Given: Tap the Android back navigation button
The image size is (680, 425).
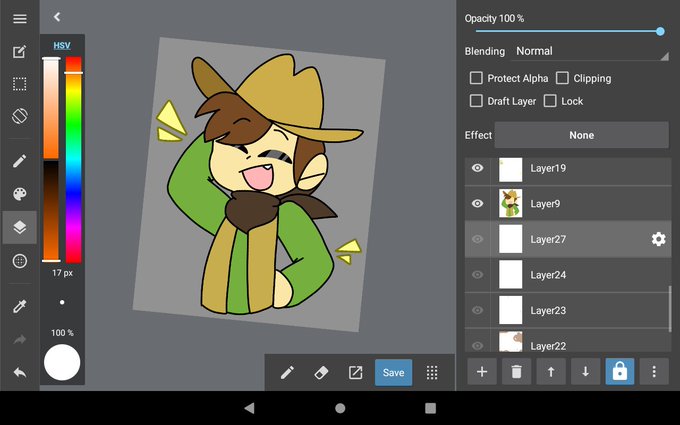Looking at the screenshot, I should 249,408.
